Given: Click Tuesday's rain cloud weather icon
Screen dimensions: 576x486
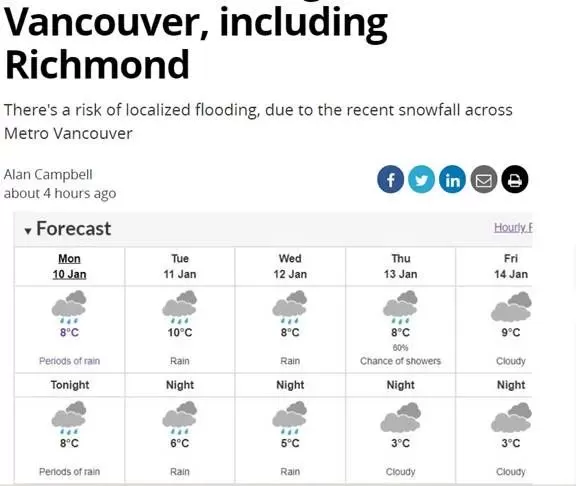Looking at the screenshot, I should 180,306.
